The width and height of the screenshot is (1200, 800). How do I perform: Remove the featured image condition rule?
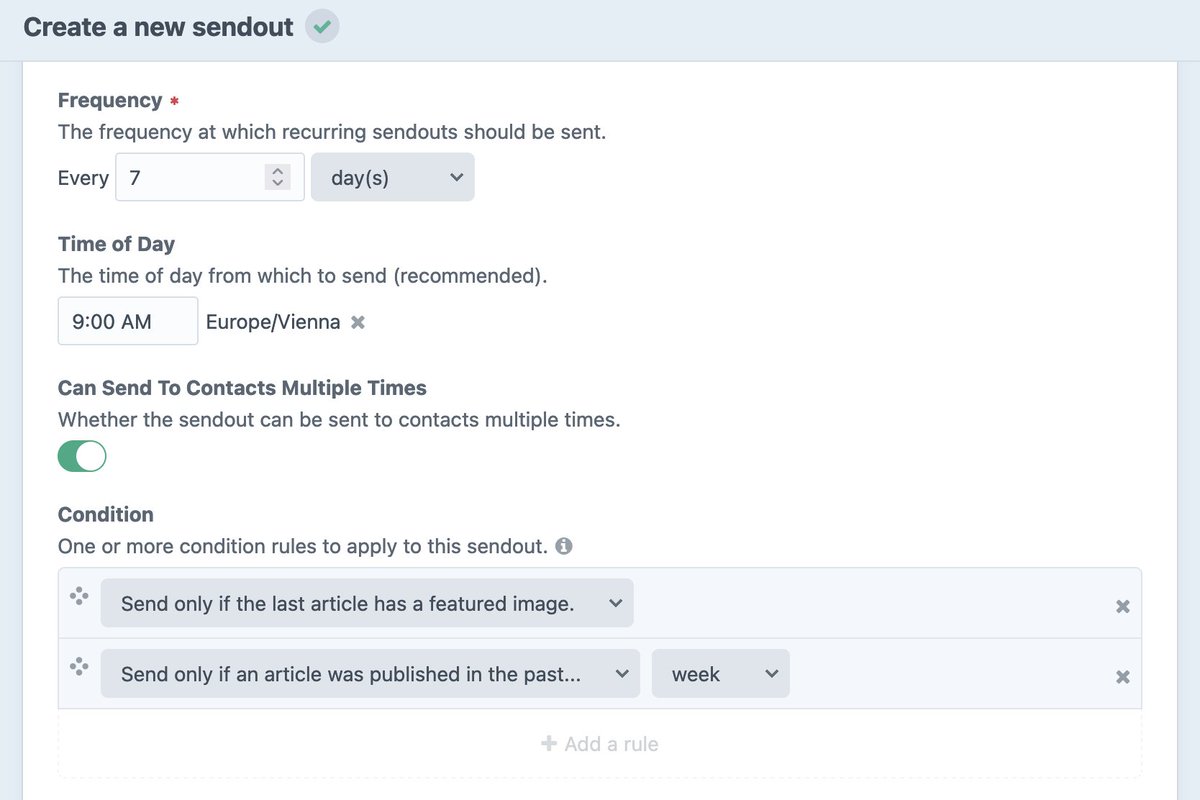point(1123,606)
